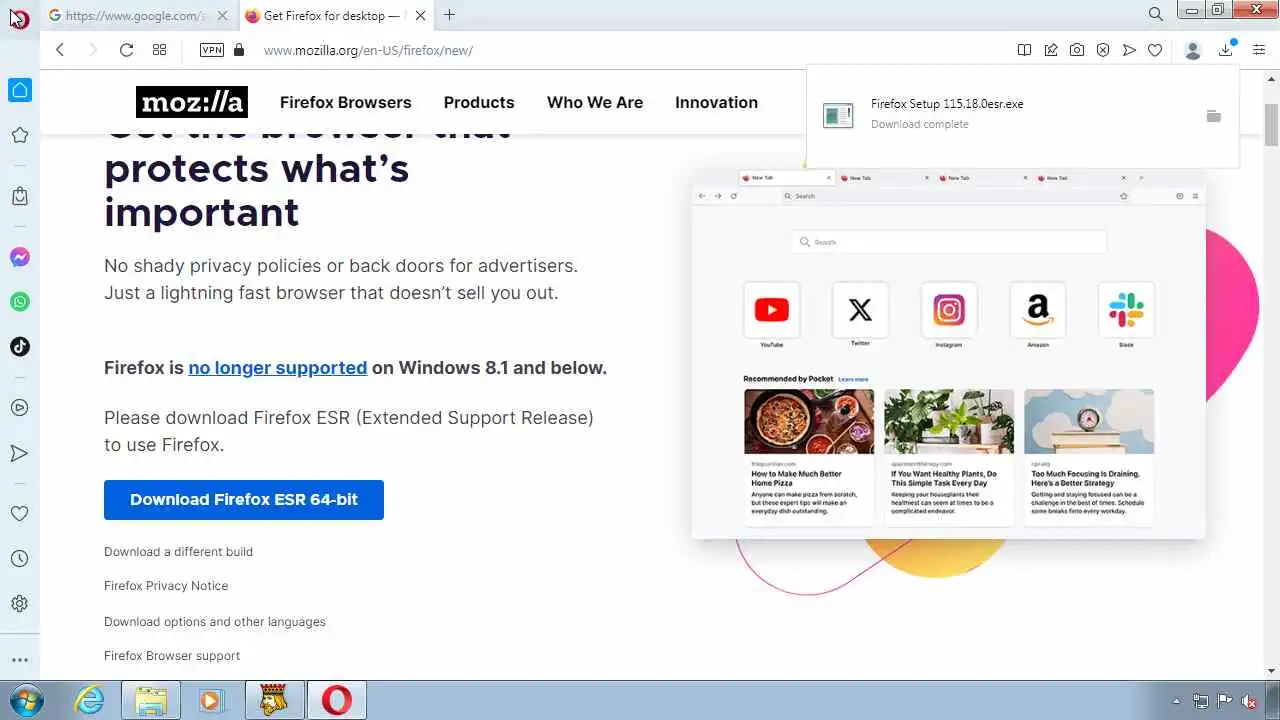Viewport: 1280px width, 720px height.
Task: Open sidebar three-dots setup menu
Action: [19, 660]
